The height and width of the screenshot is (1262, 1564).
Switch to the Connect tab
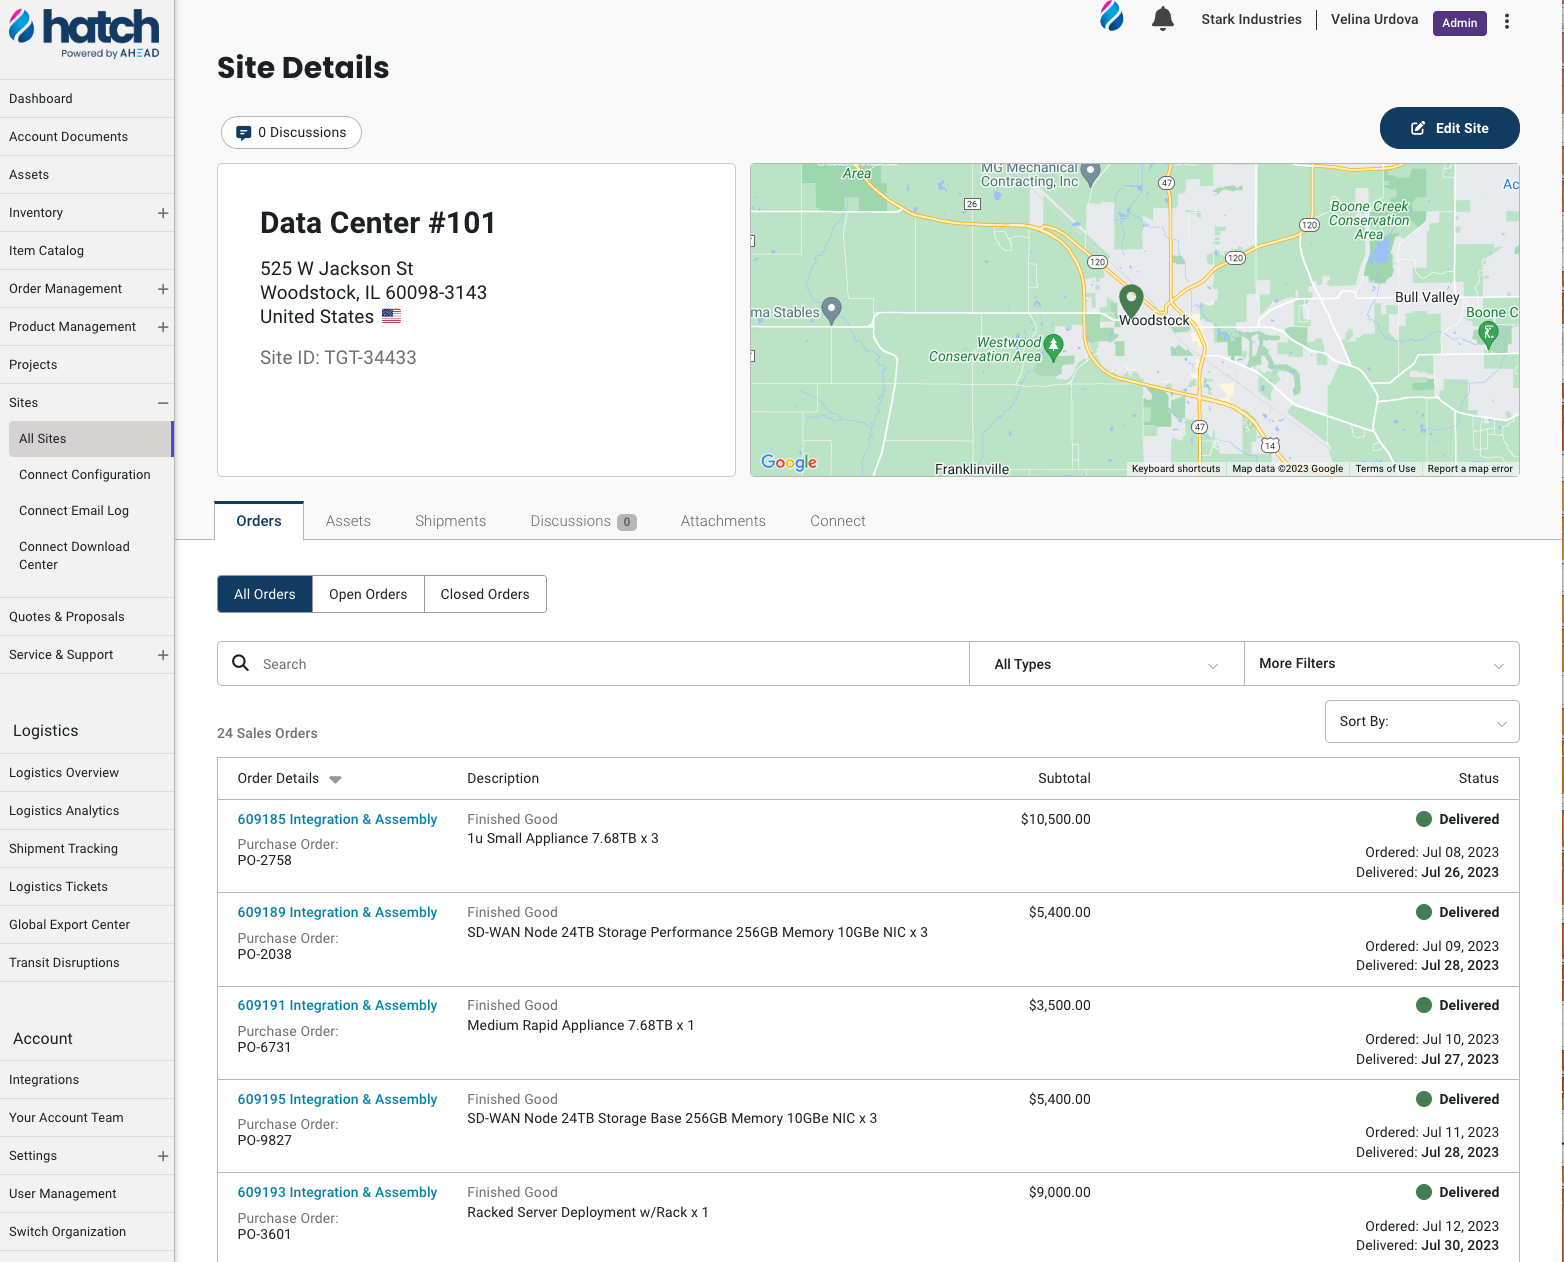(838, 521)
